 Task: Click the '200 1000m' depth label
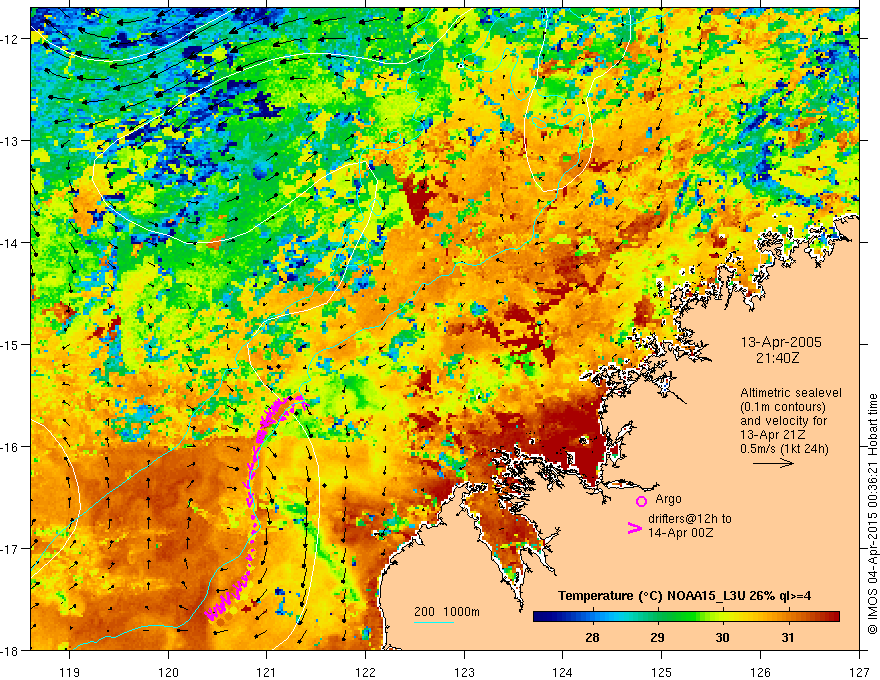point(447,612)
